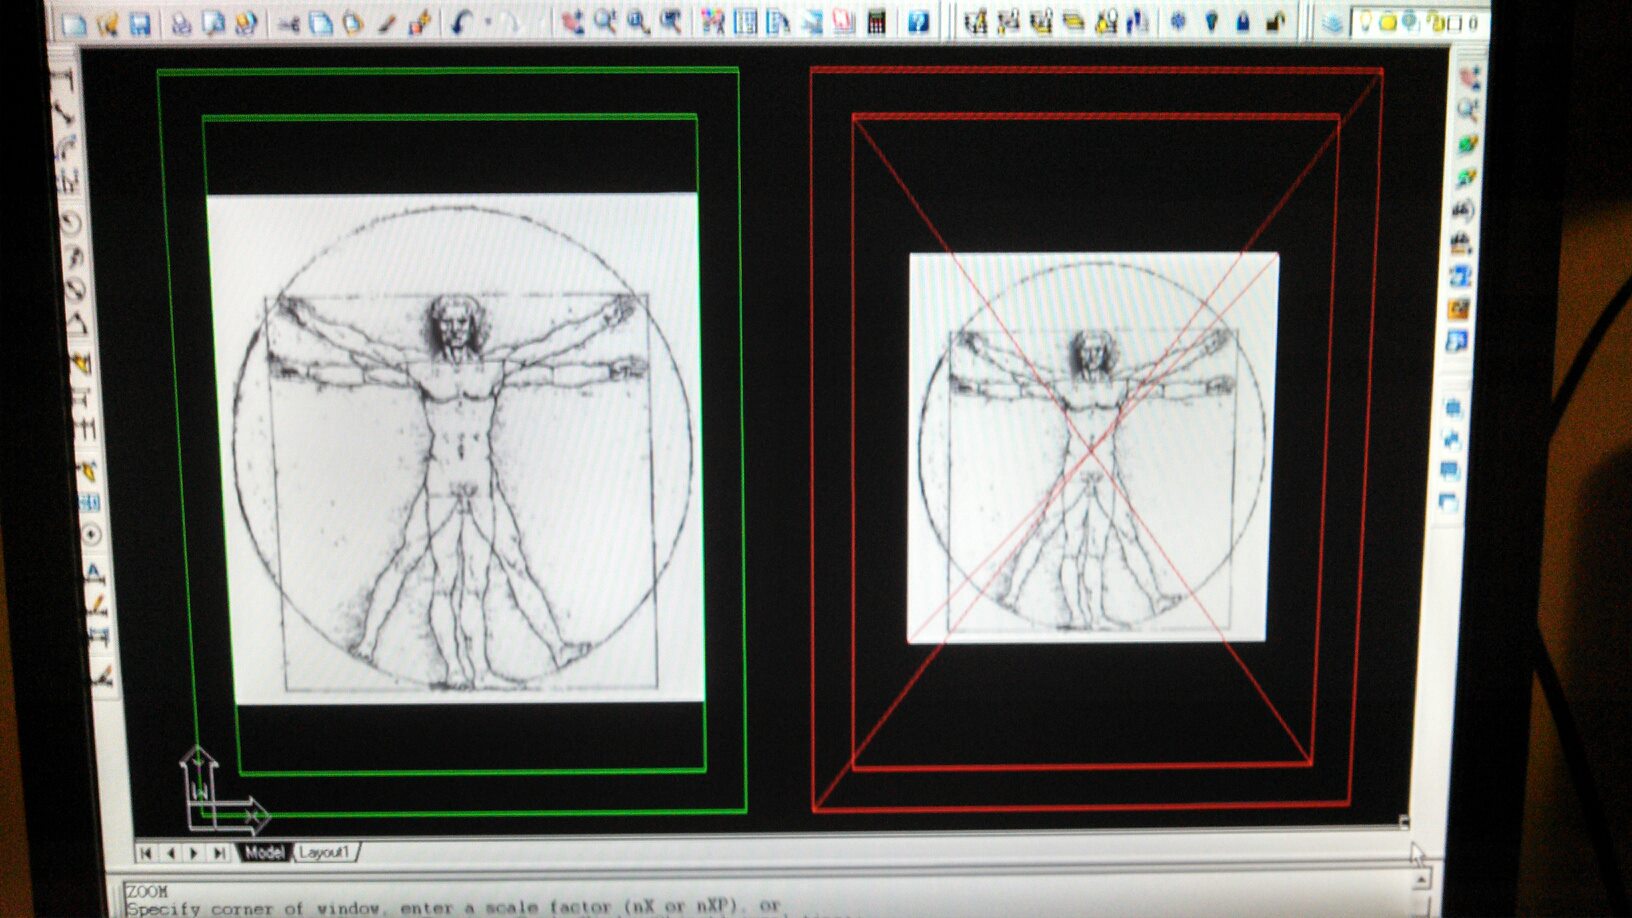
Task: Select the Ellipse tool in left toolbar
Action: tap(75, 290)
